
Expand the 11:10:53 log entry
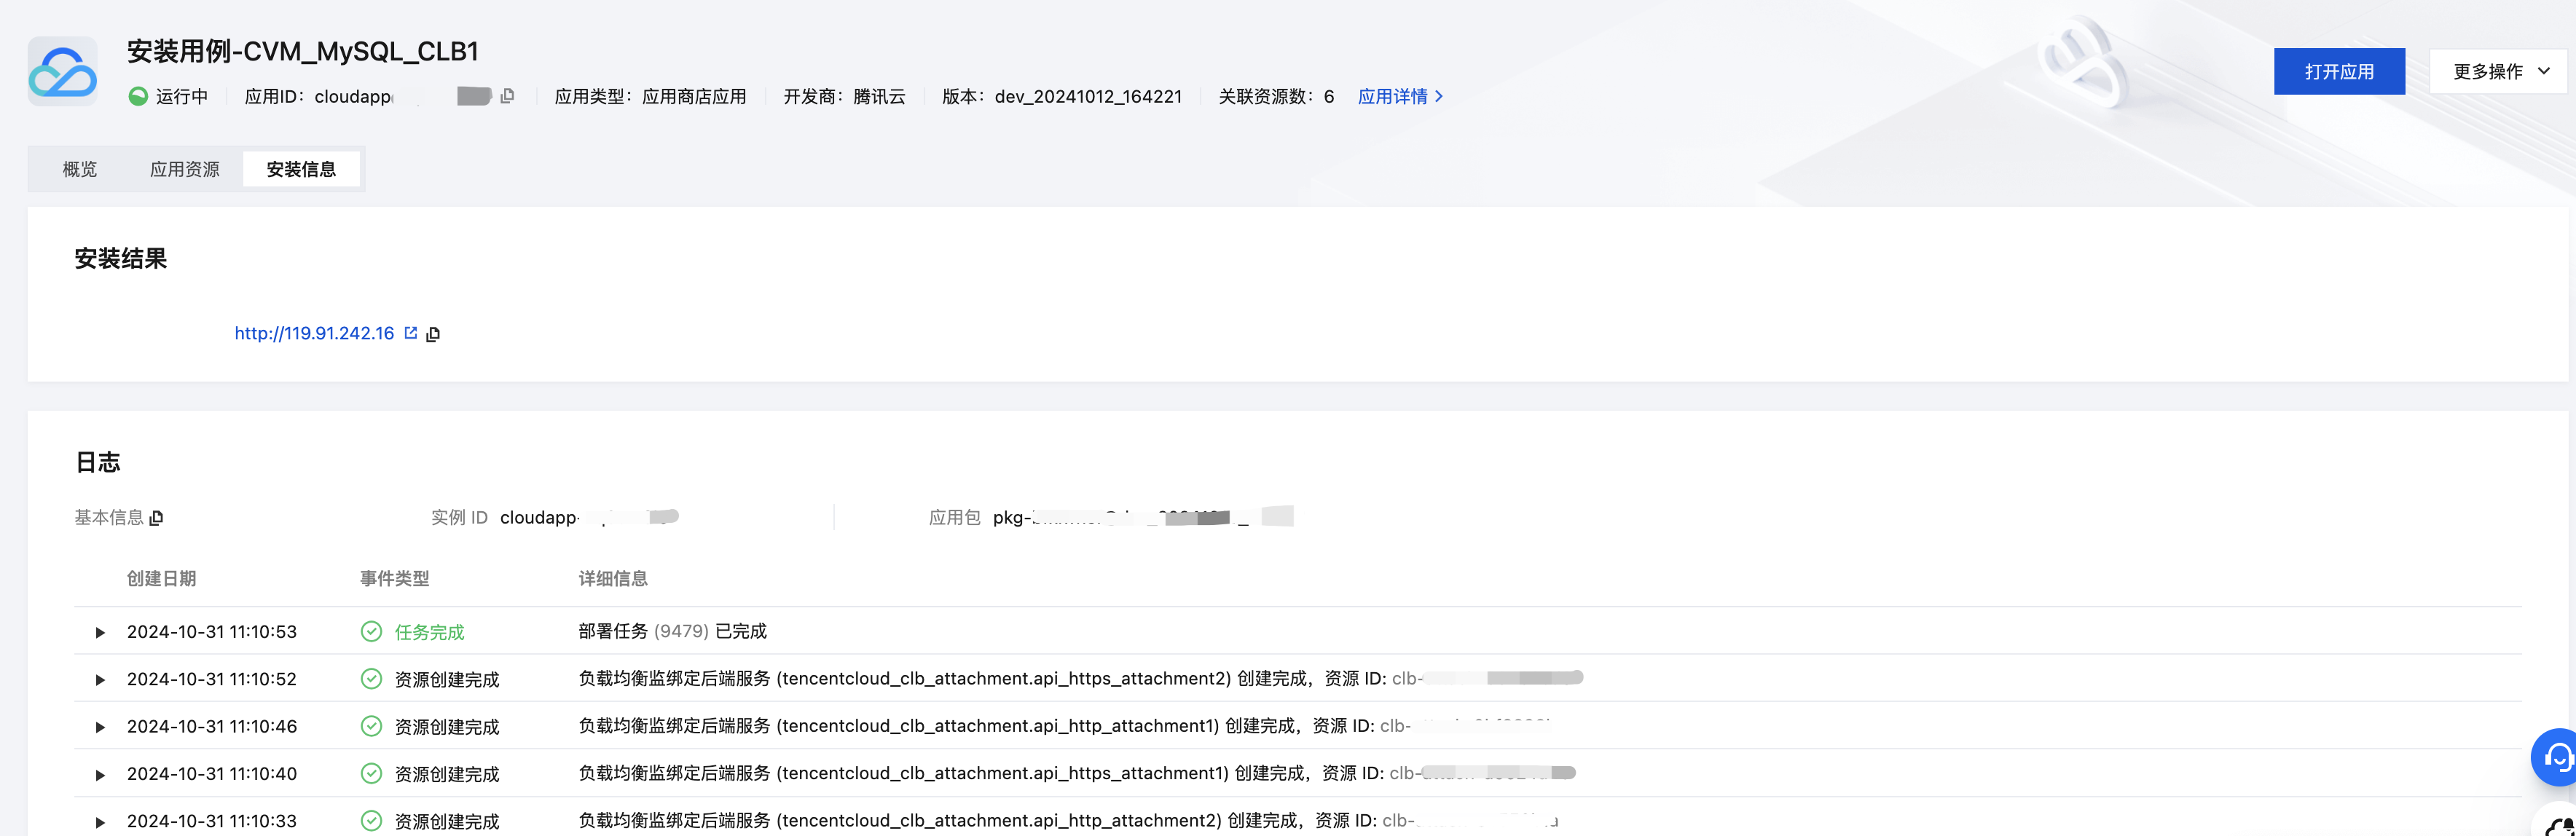[100, 632]
